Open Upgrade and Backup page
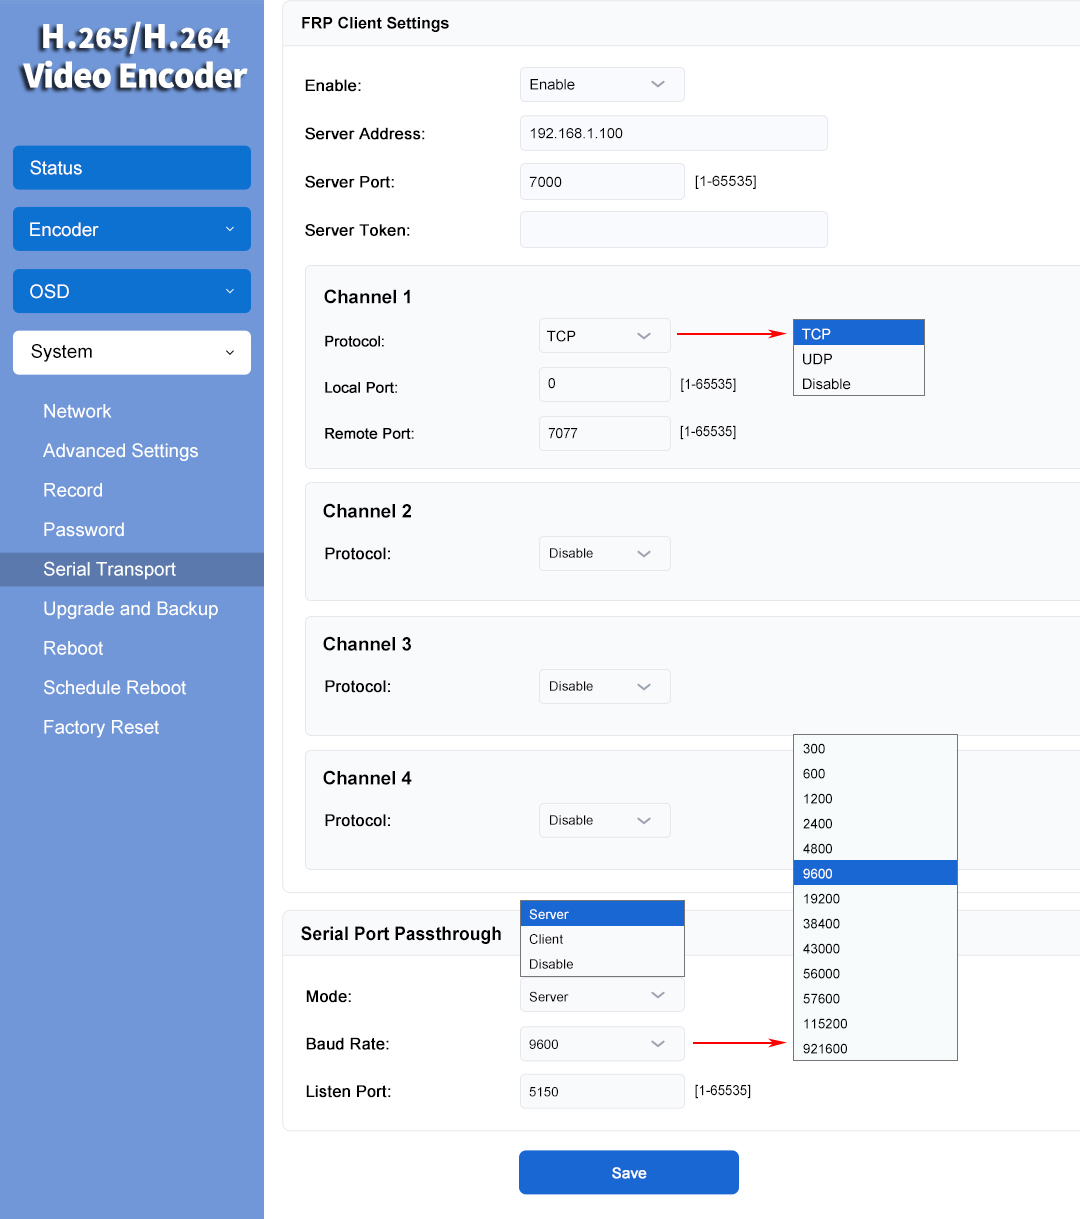Screen dimensions: 1080x1219 click(x=130, y=609)
